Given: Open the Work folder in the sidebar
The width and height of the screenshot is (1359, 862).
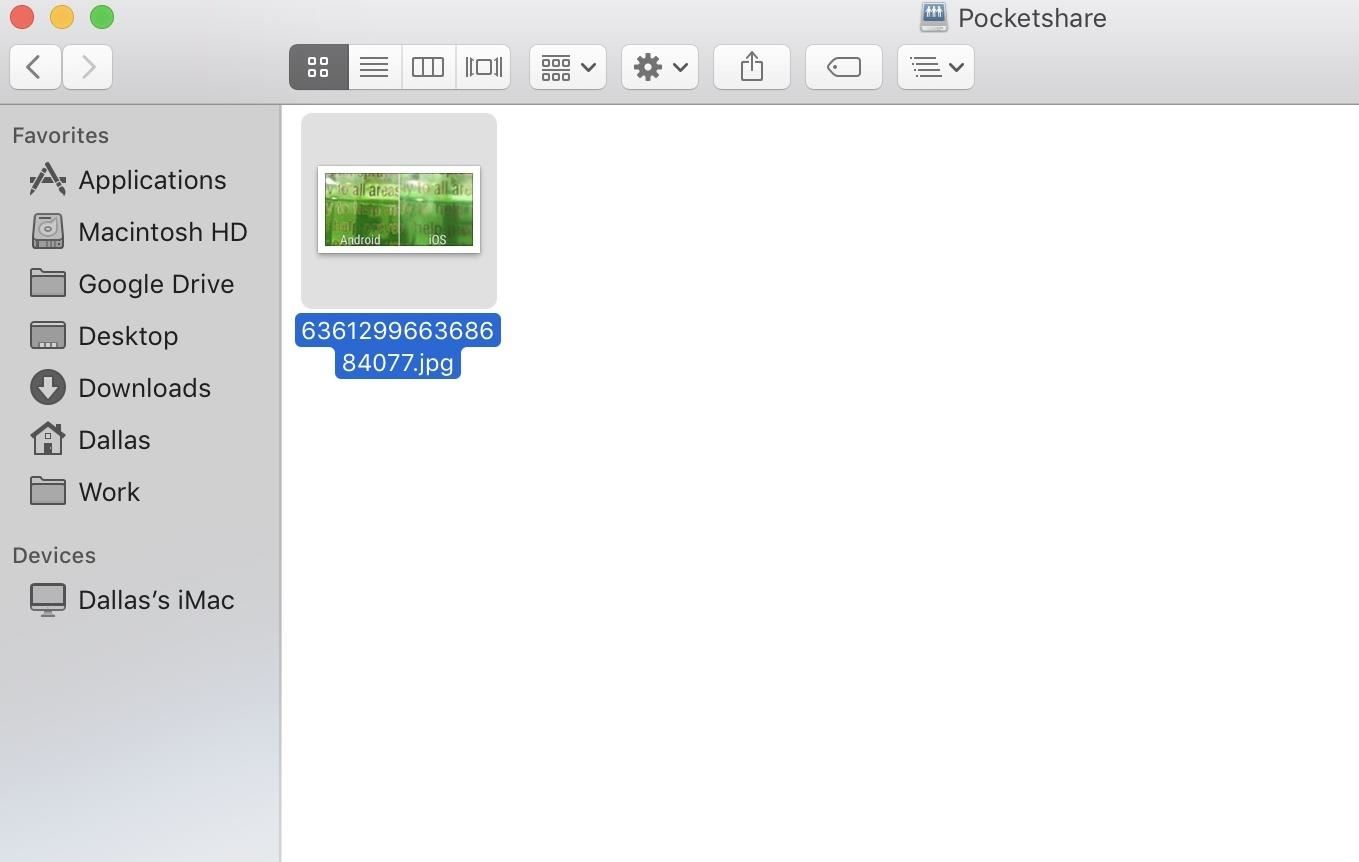Looking at the screenshot, I should 140,492.
